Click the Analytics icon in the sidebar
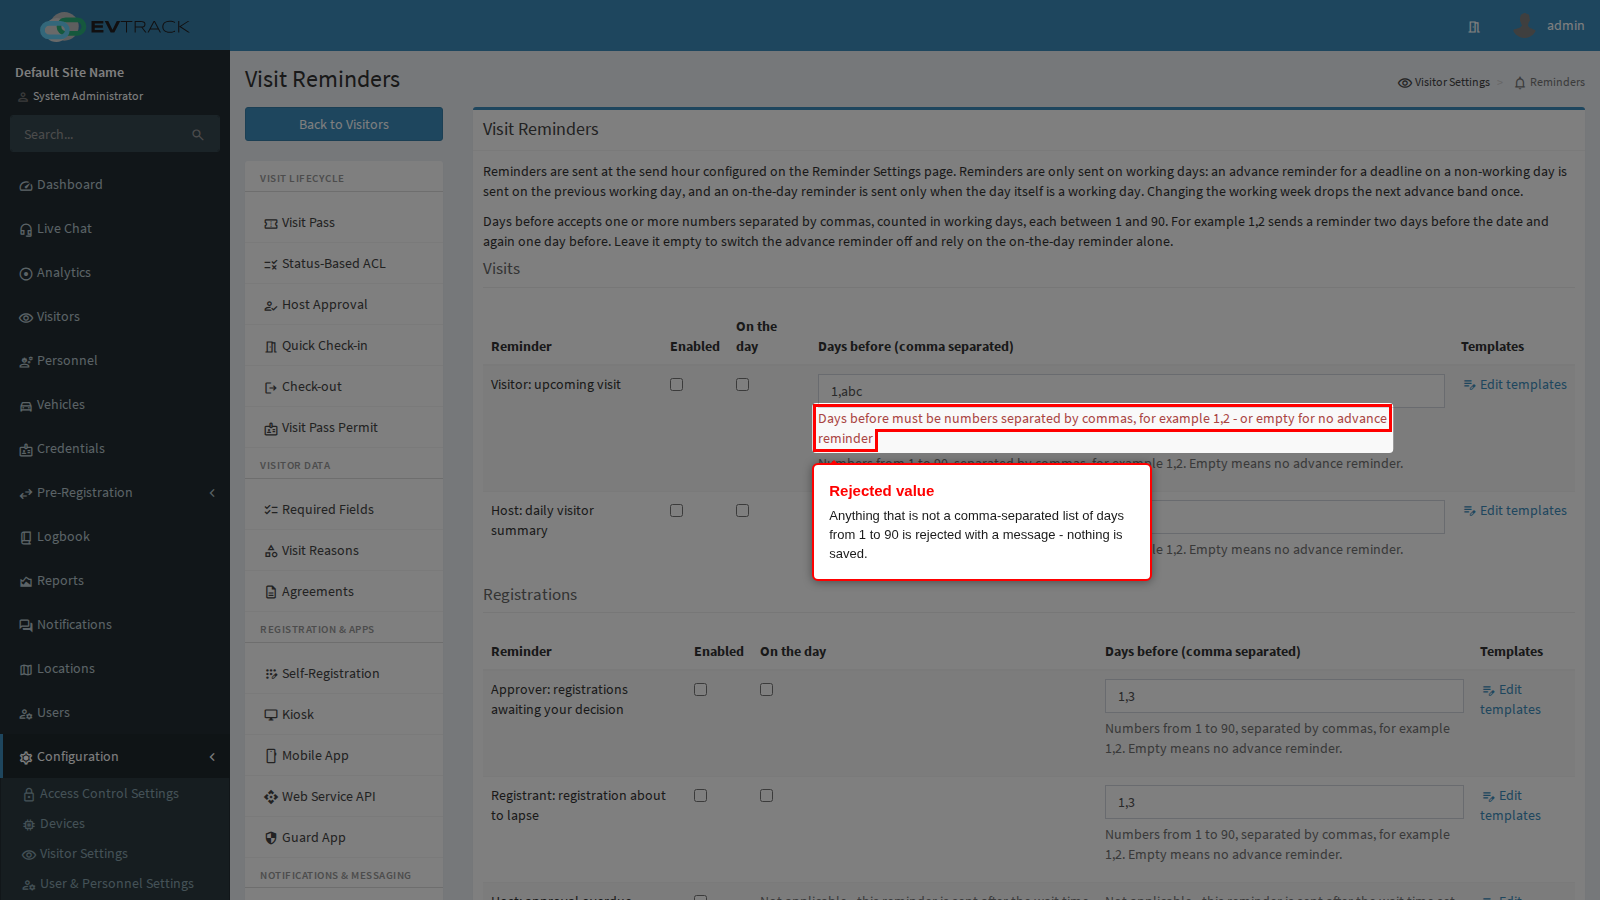Screen dimensions: 1600x900 pyautogui.click(x=26, y=274)
